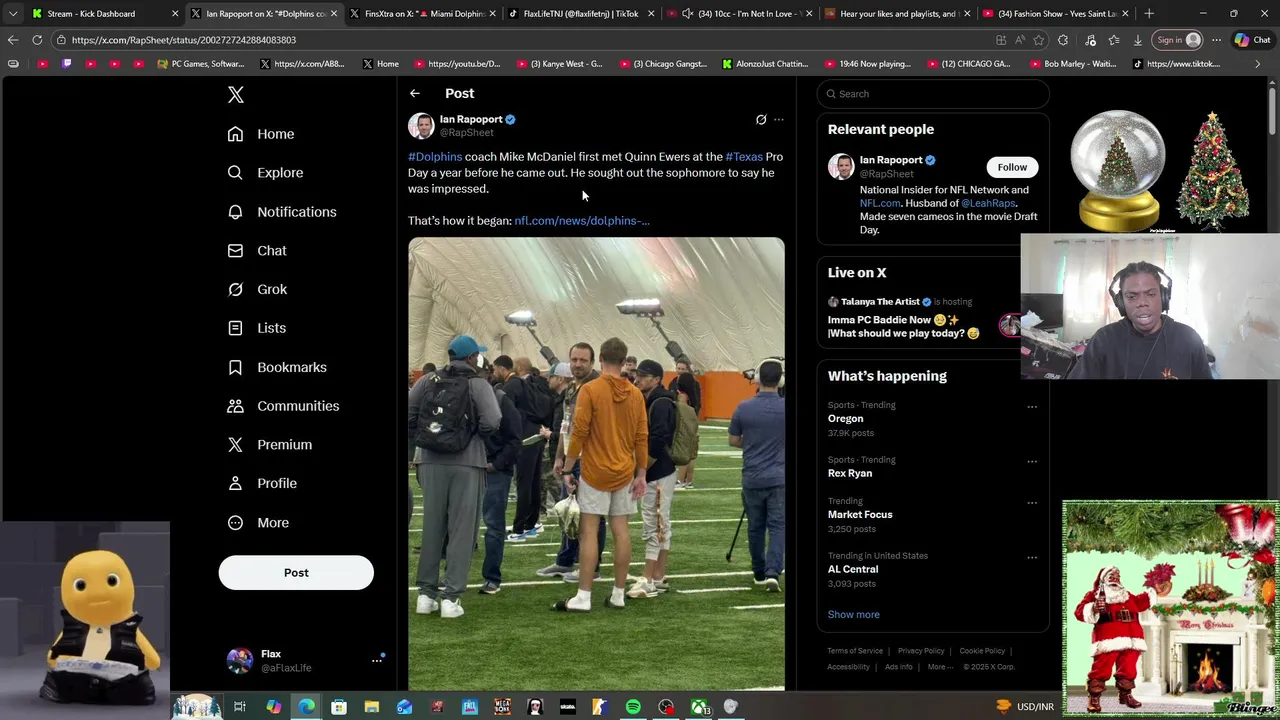This screenshot has width=1280, height=720.
Task: Open the Copilot Chat button in the browser
Action: pos(1253,40)
